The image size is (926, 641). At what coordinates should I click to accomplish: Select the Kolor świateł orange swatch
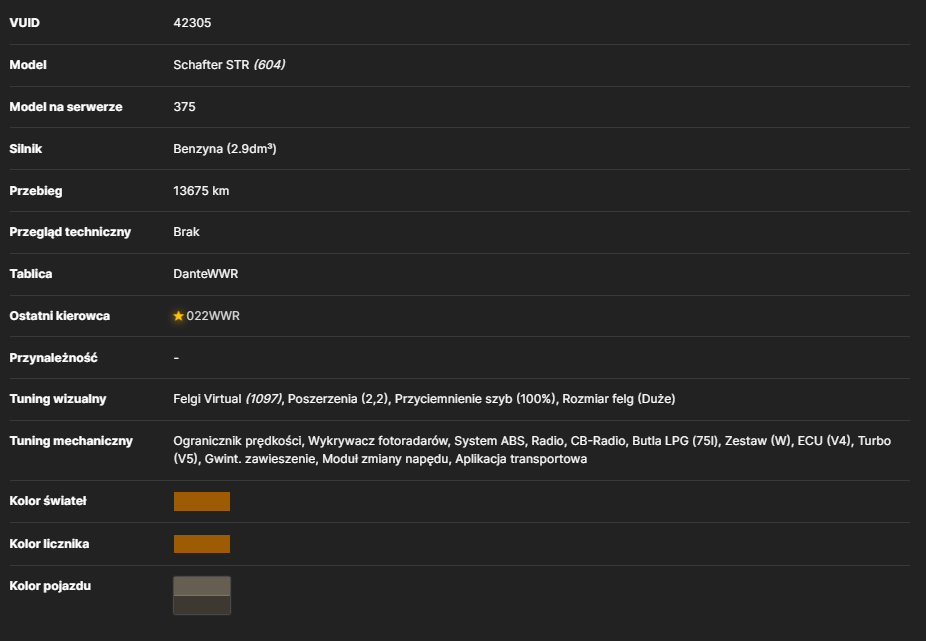(202, 501)
